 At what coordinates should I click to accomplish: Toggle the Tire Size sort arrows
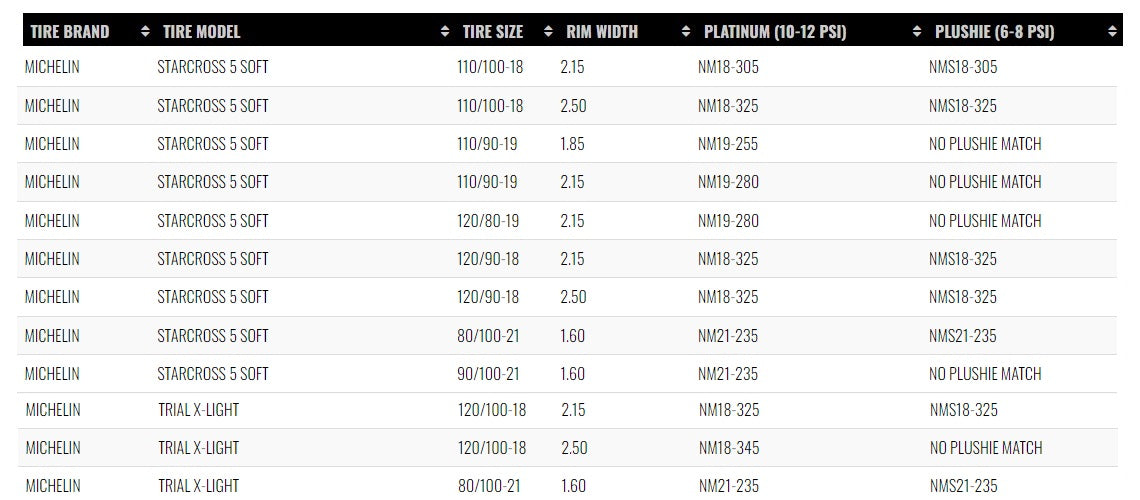[548, 32]
